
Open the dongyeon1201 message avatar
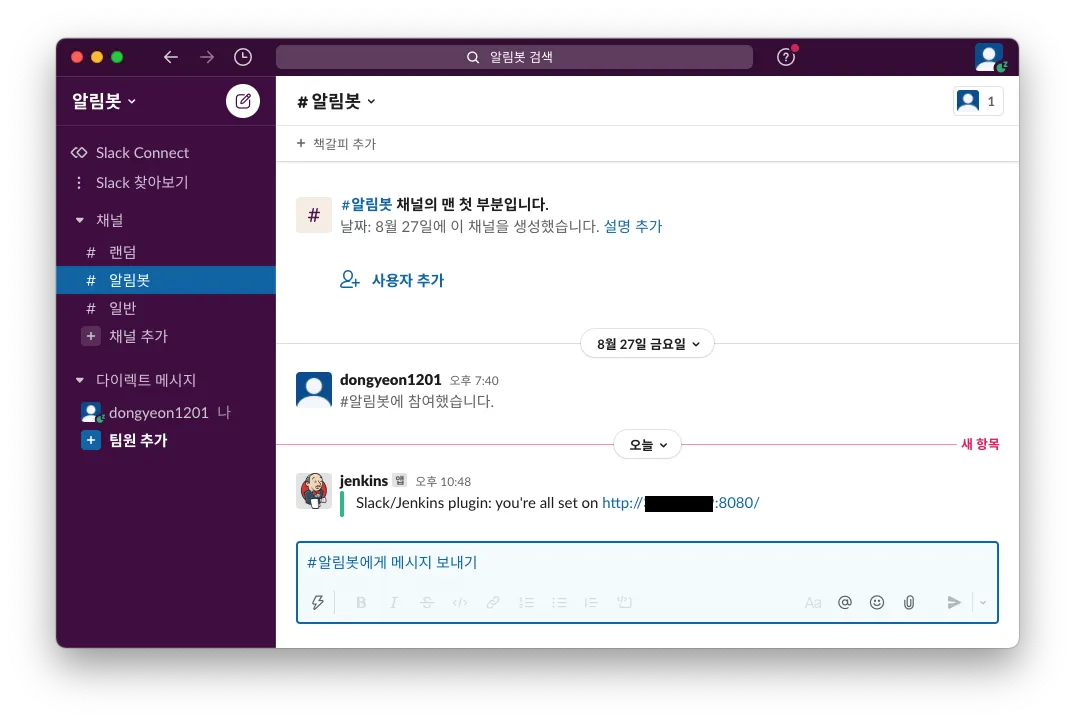(314, 389)
